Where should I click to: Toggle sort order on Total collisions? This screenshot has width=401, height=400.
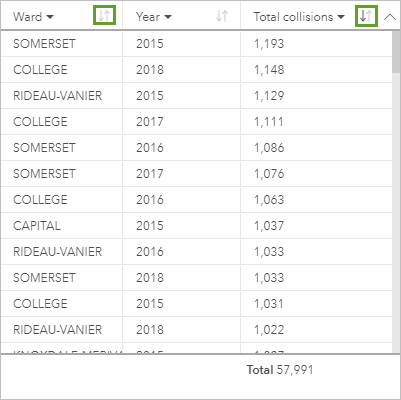(366, 15)
